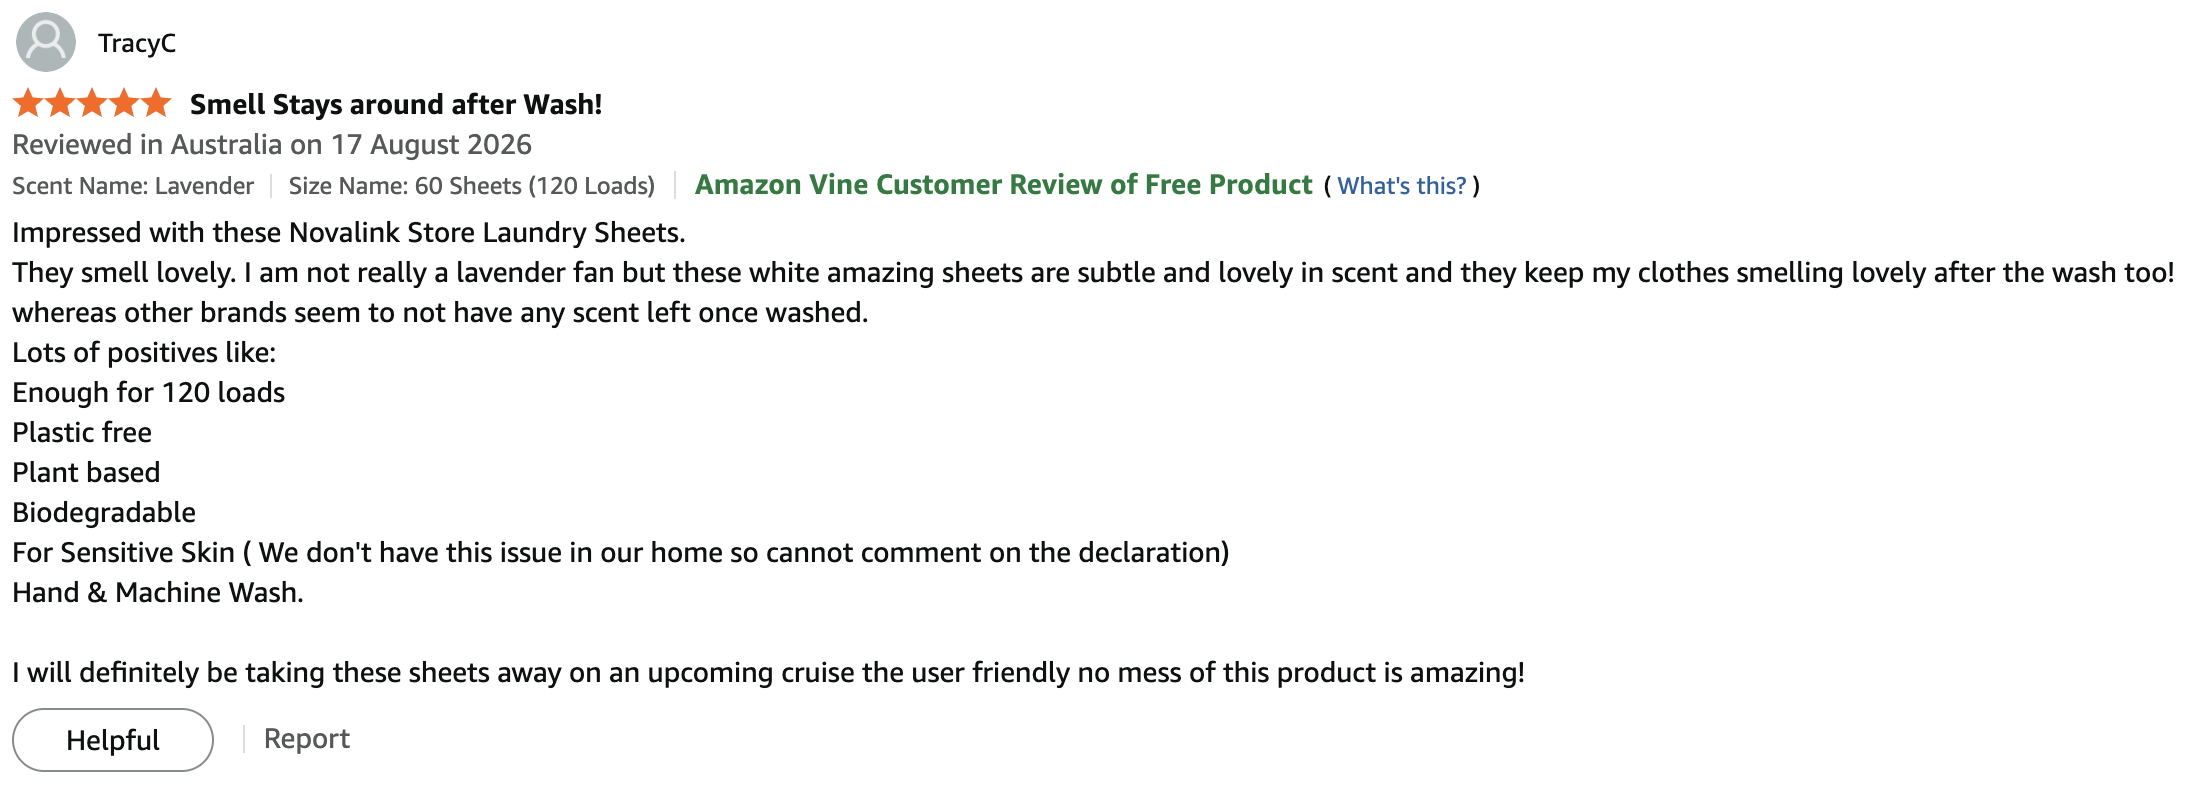Report this review

(307, 739)
